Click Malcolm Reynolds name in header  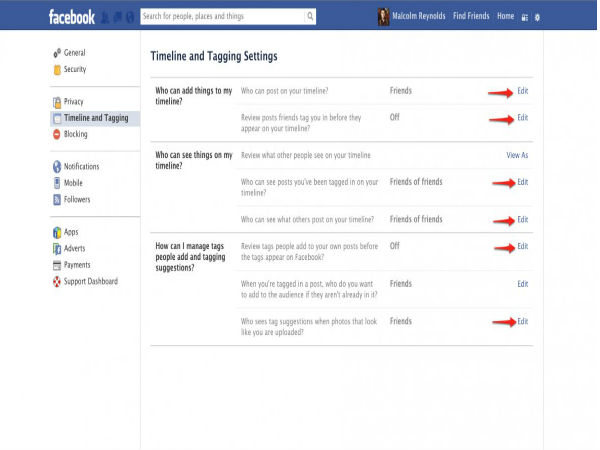point(419,16)
